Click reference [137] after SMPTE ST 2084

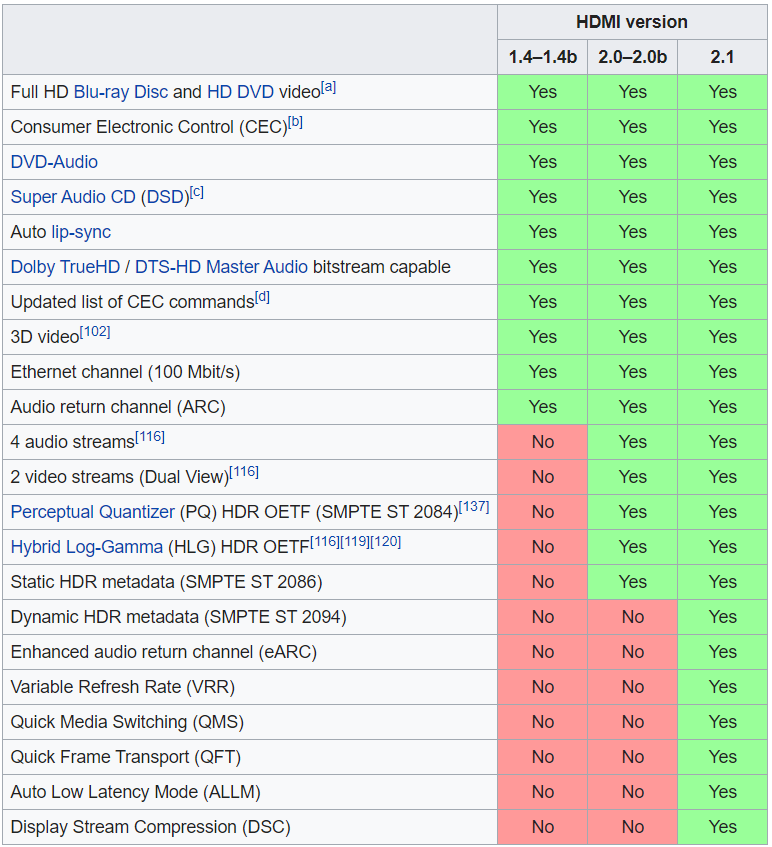pyautogui.click(x=474, y=507)
